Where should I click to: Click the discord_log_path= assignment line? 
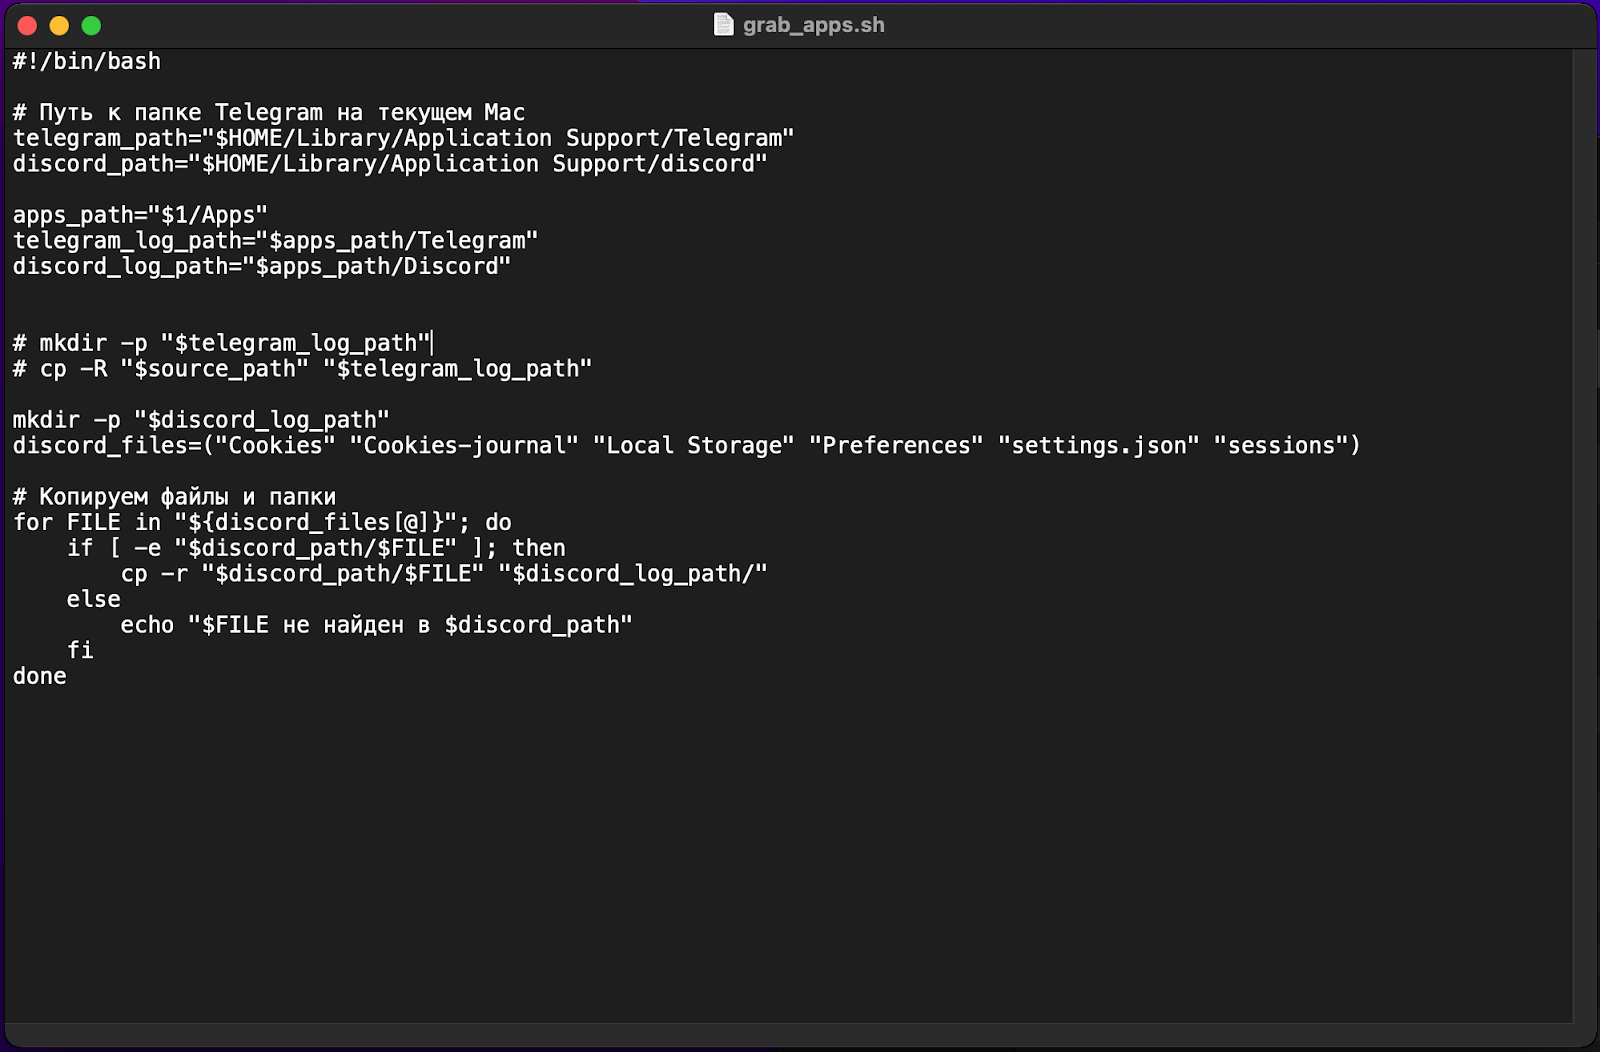click(262, 266)
